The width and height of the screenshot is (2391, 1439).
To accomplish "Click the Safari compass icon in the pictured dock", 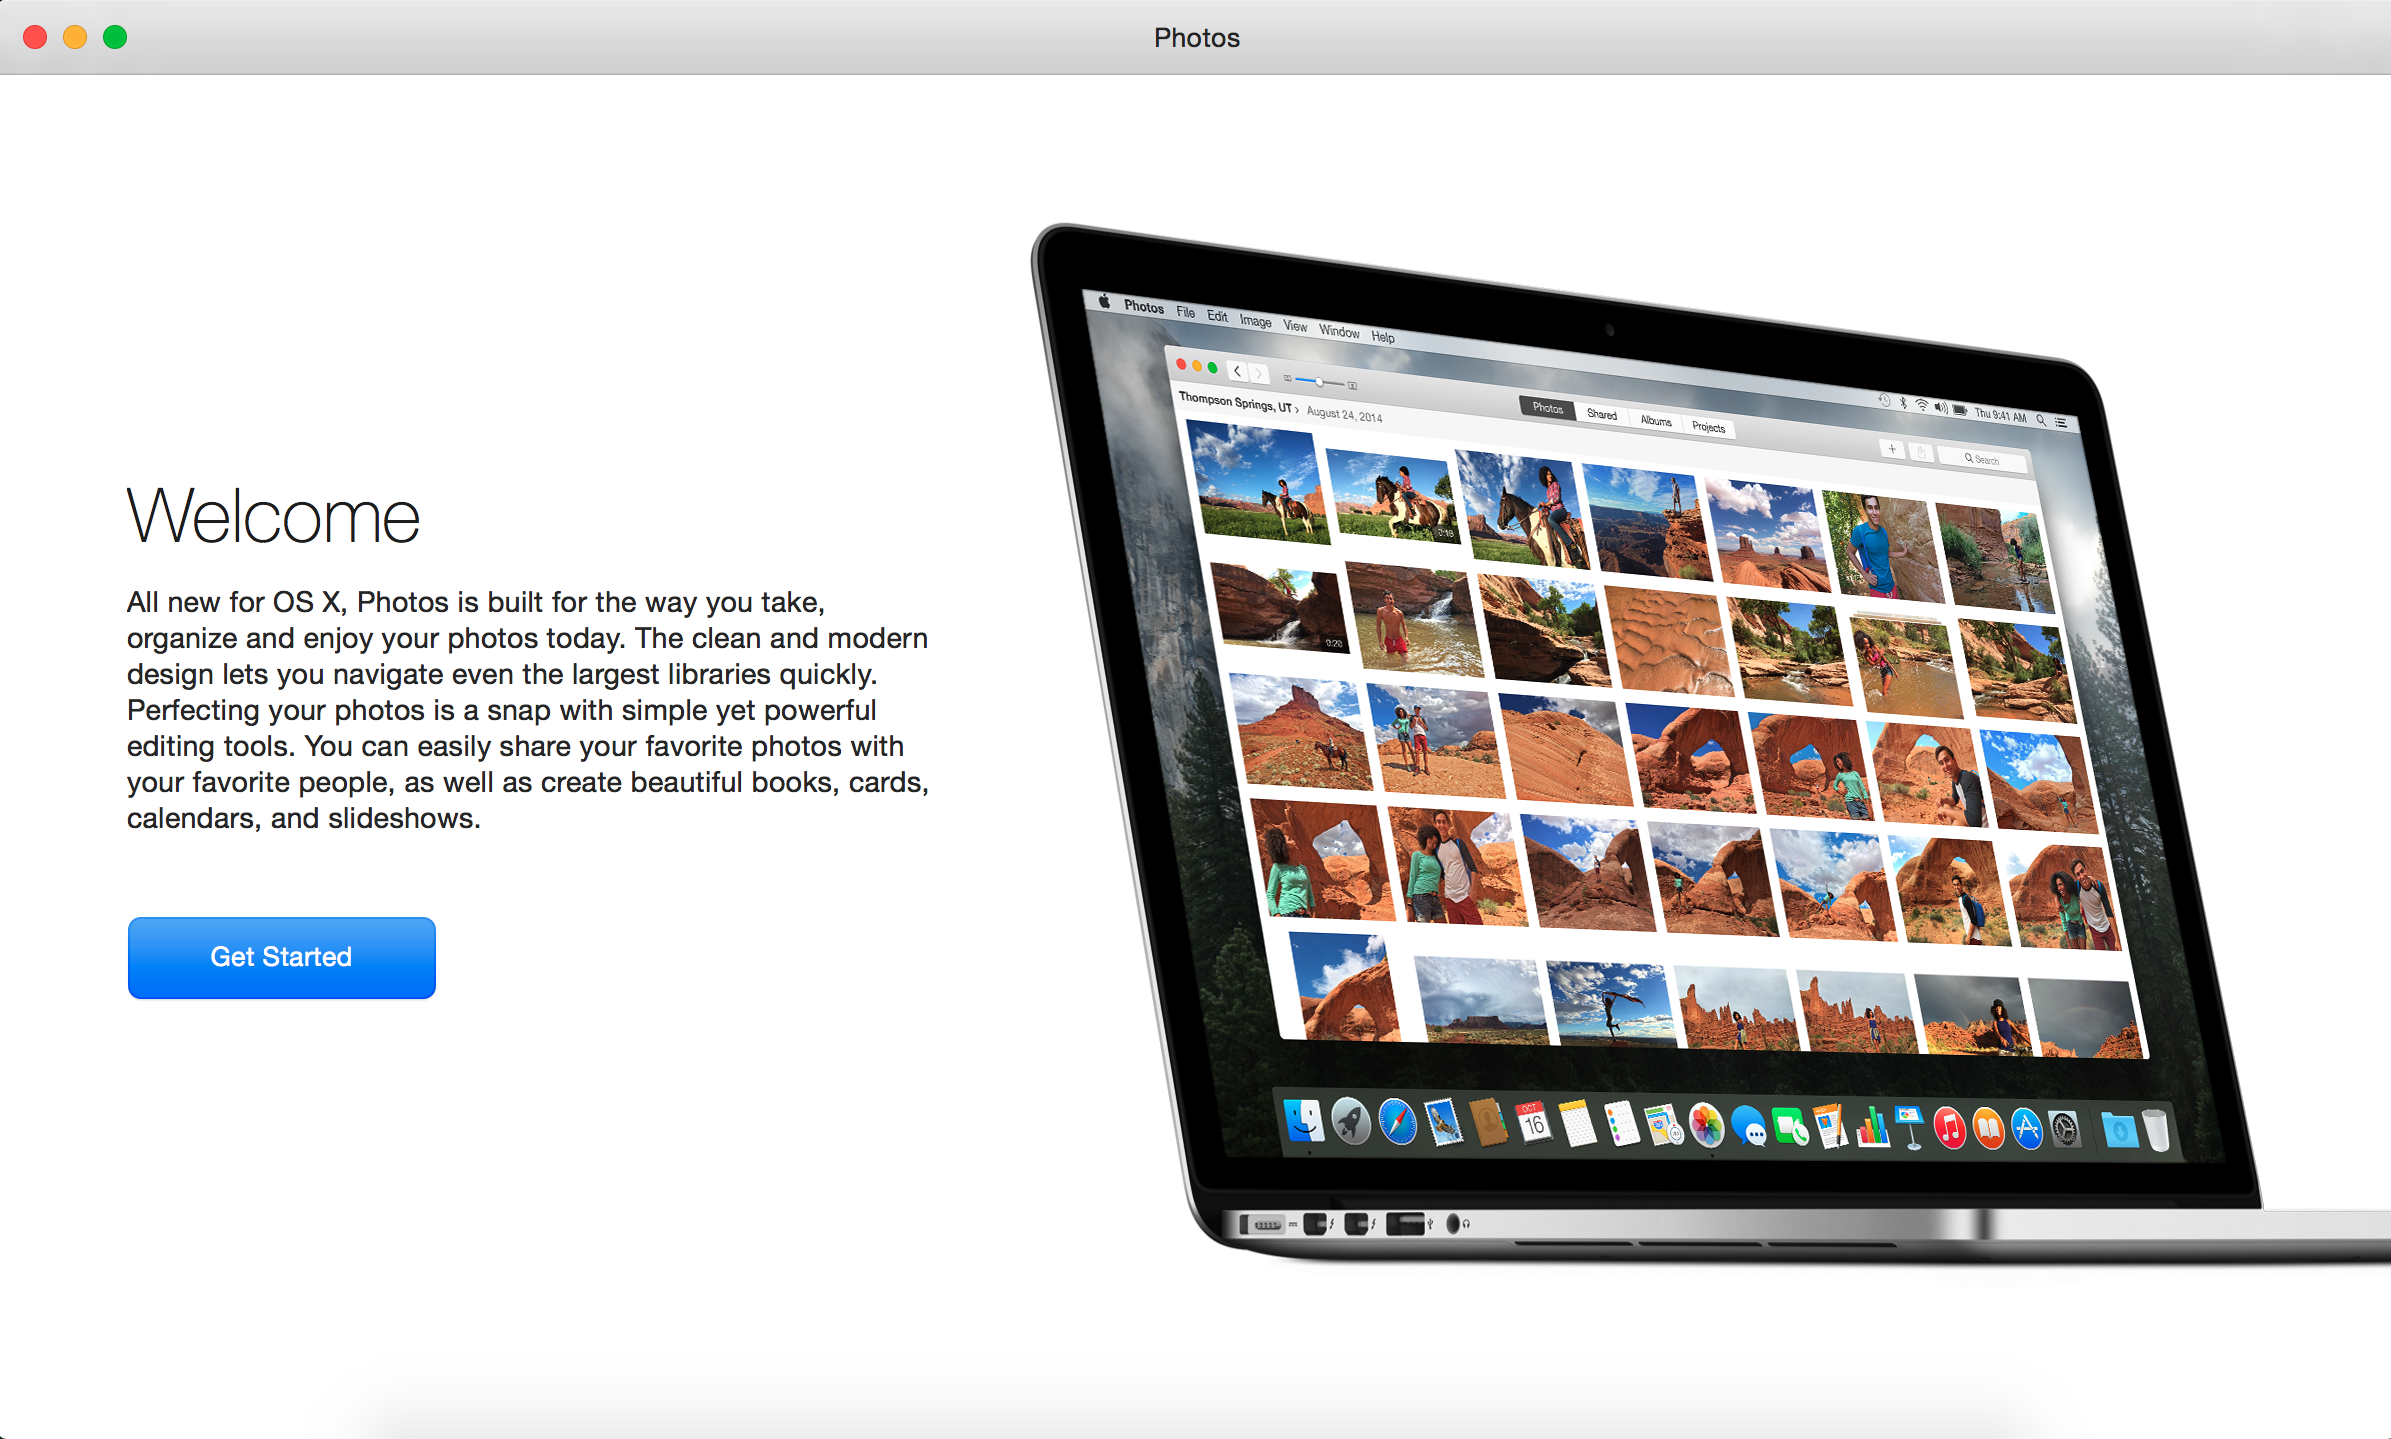I will (x=1397, y=1122).
